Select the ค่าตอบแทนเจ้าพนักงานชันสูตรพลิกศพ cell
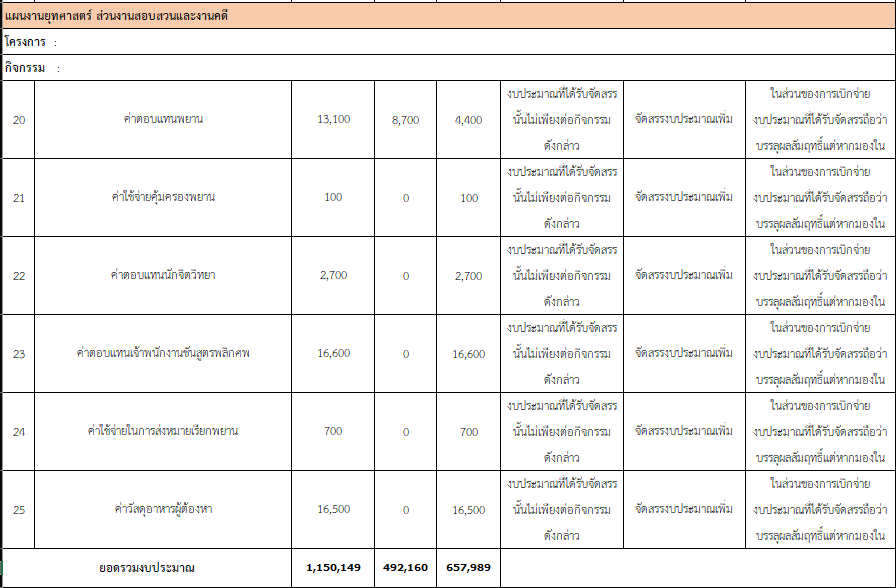This screenshot has height=588, width=896. pyautogui.click(x=163, y=354)
